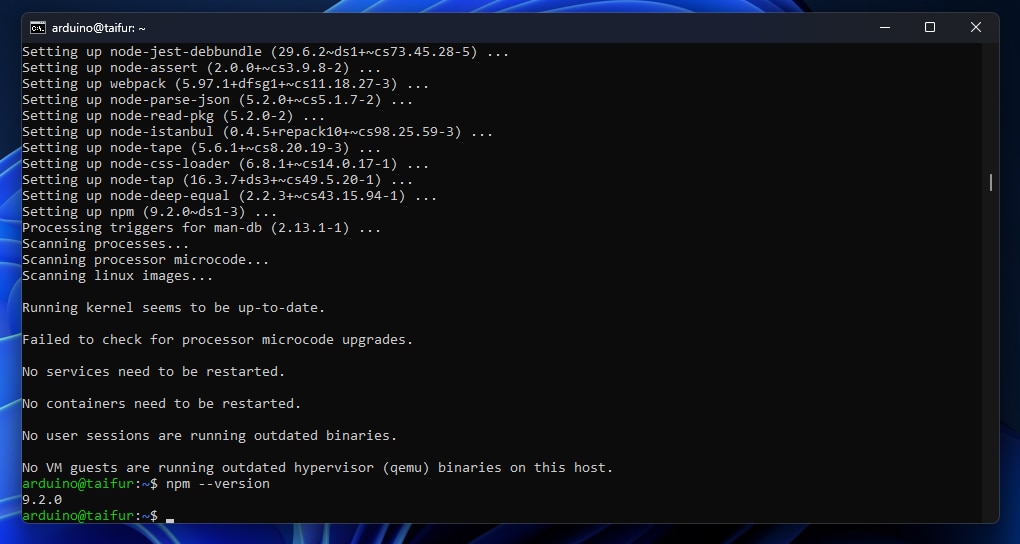Viewport: 1020px width, 544px height.
Task: Click the 'Setting up webpack' line
Action: point(225,84)
